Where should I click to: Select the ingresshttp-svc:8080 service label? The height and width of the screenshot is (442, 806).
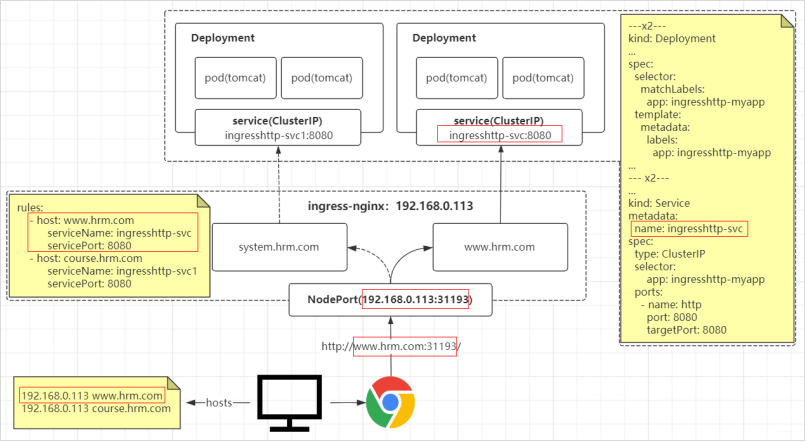(500, 135)
